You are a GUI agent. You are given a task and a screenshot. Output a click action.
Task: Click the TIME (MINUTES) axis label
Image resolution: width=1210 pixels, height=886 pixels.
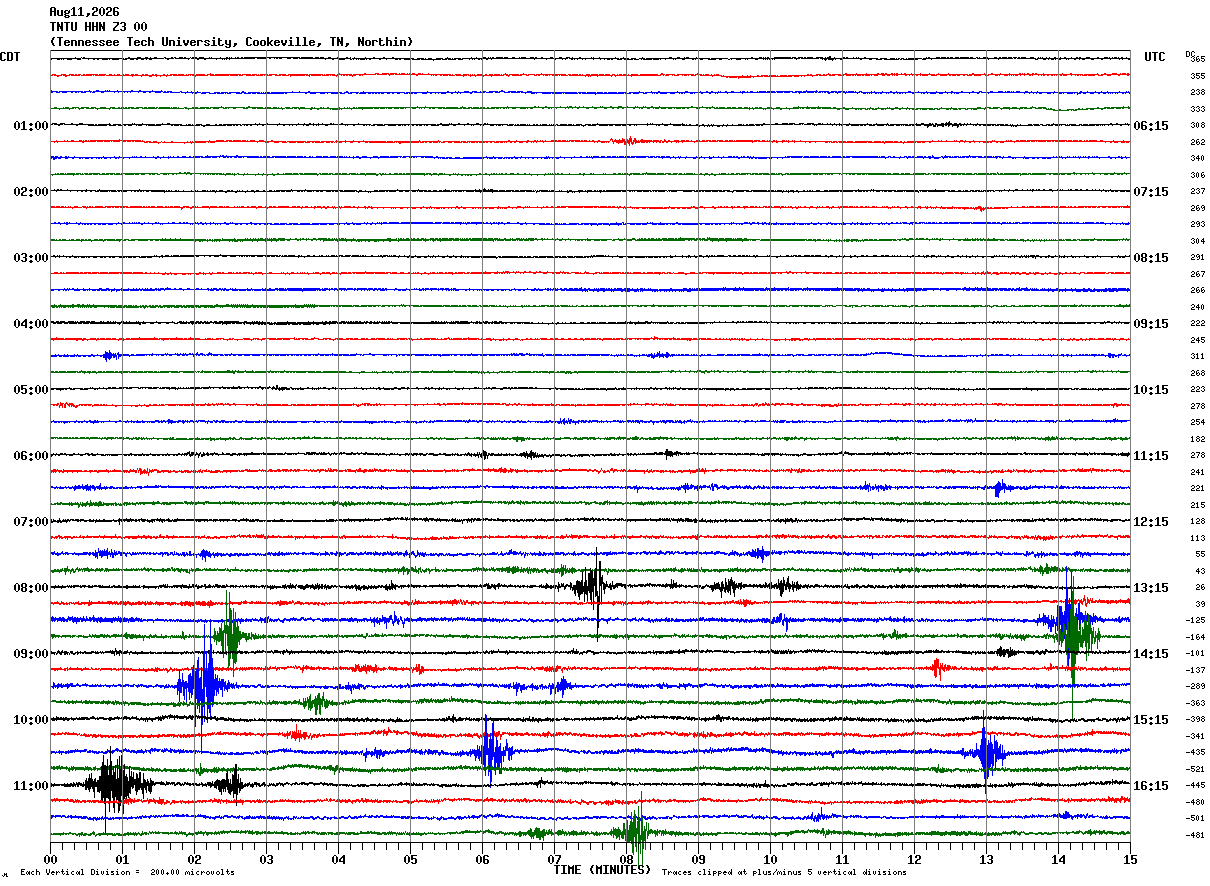tap(602, 870)
